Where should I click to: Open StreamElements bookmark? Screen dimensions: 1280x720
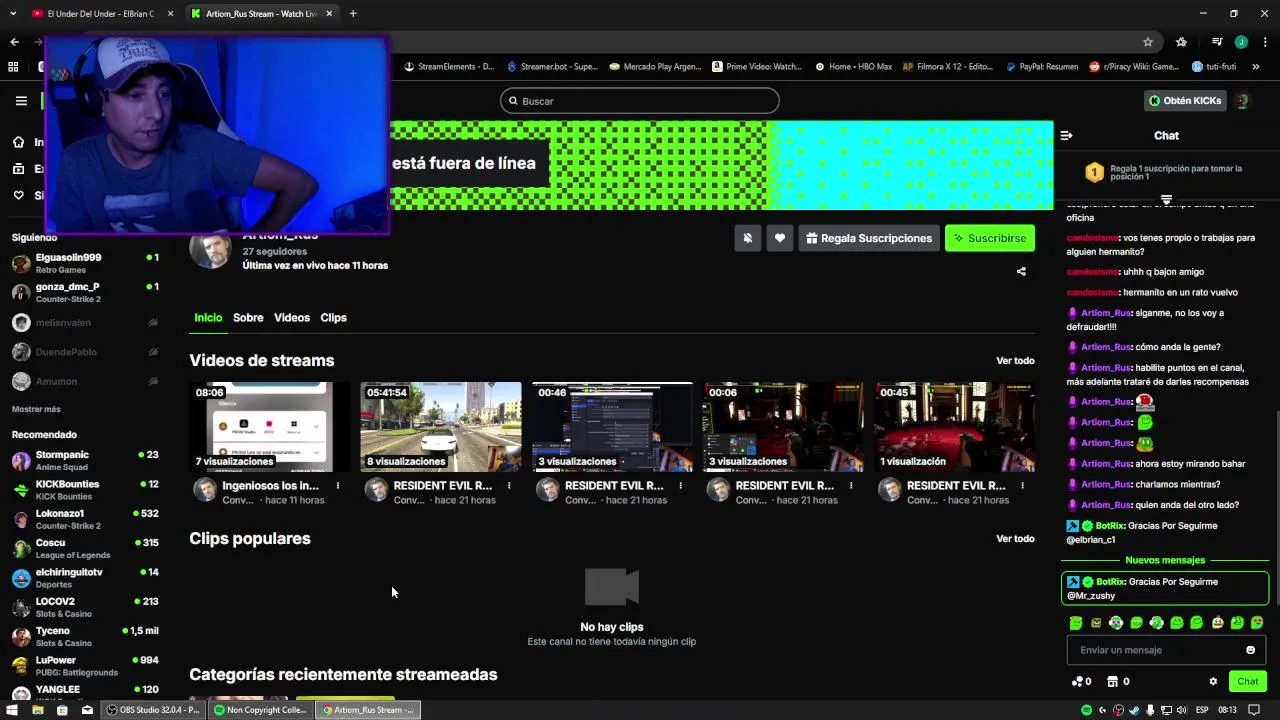pos(449,67)
